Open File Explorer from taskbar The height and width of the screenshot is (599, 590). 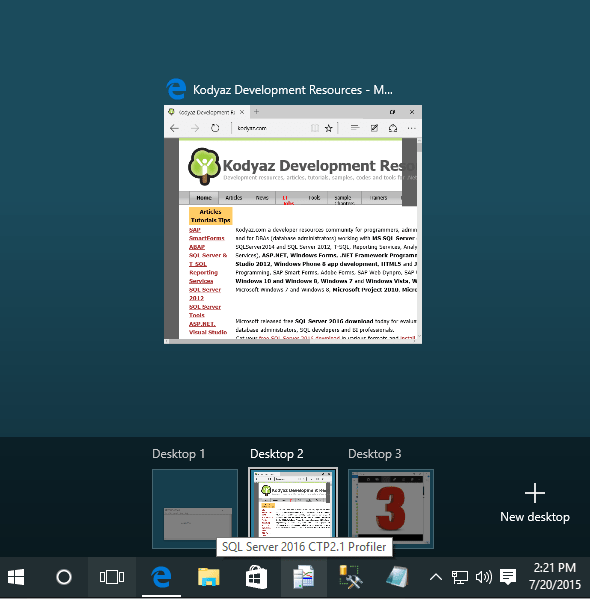coord(209,577)
